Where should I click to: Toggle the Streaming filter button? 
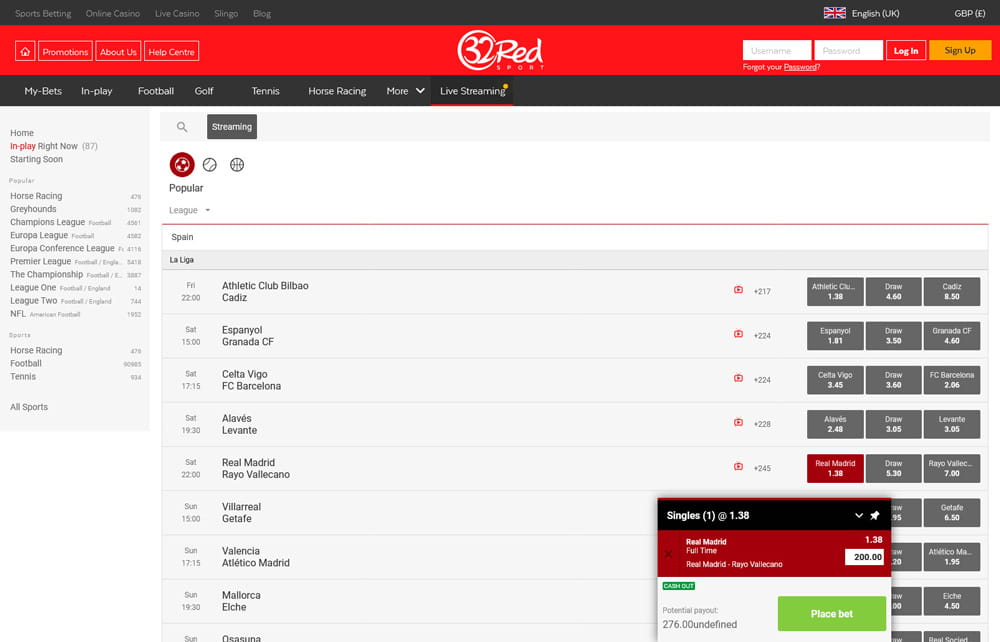click(x=231, y=127)
